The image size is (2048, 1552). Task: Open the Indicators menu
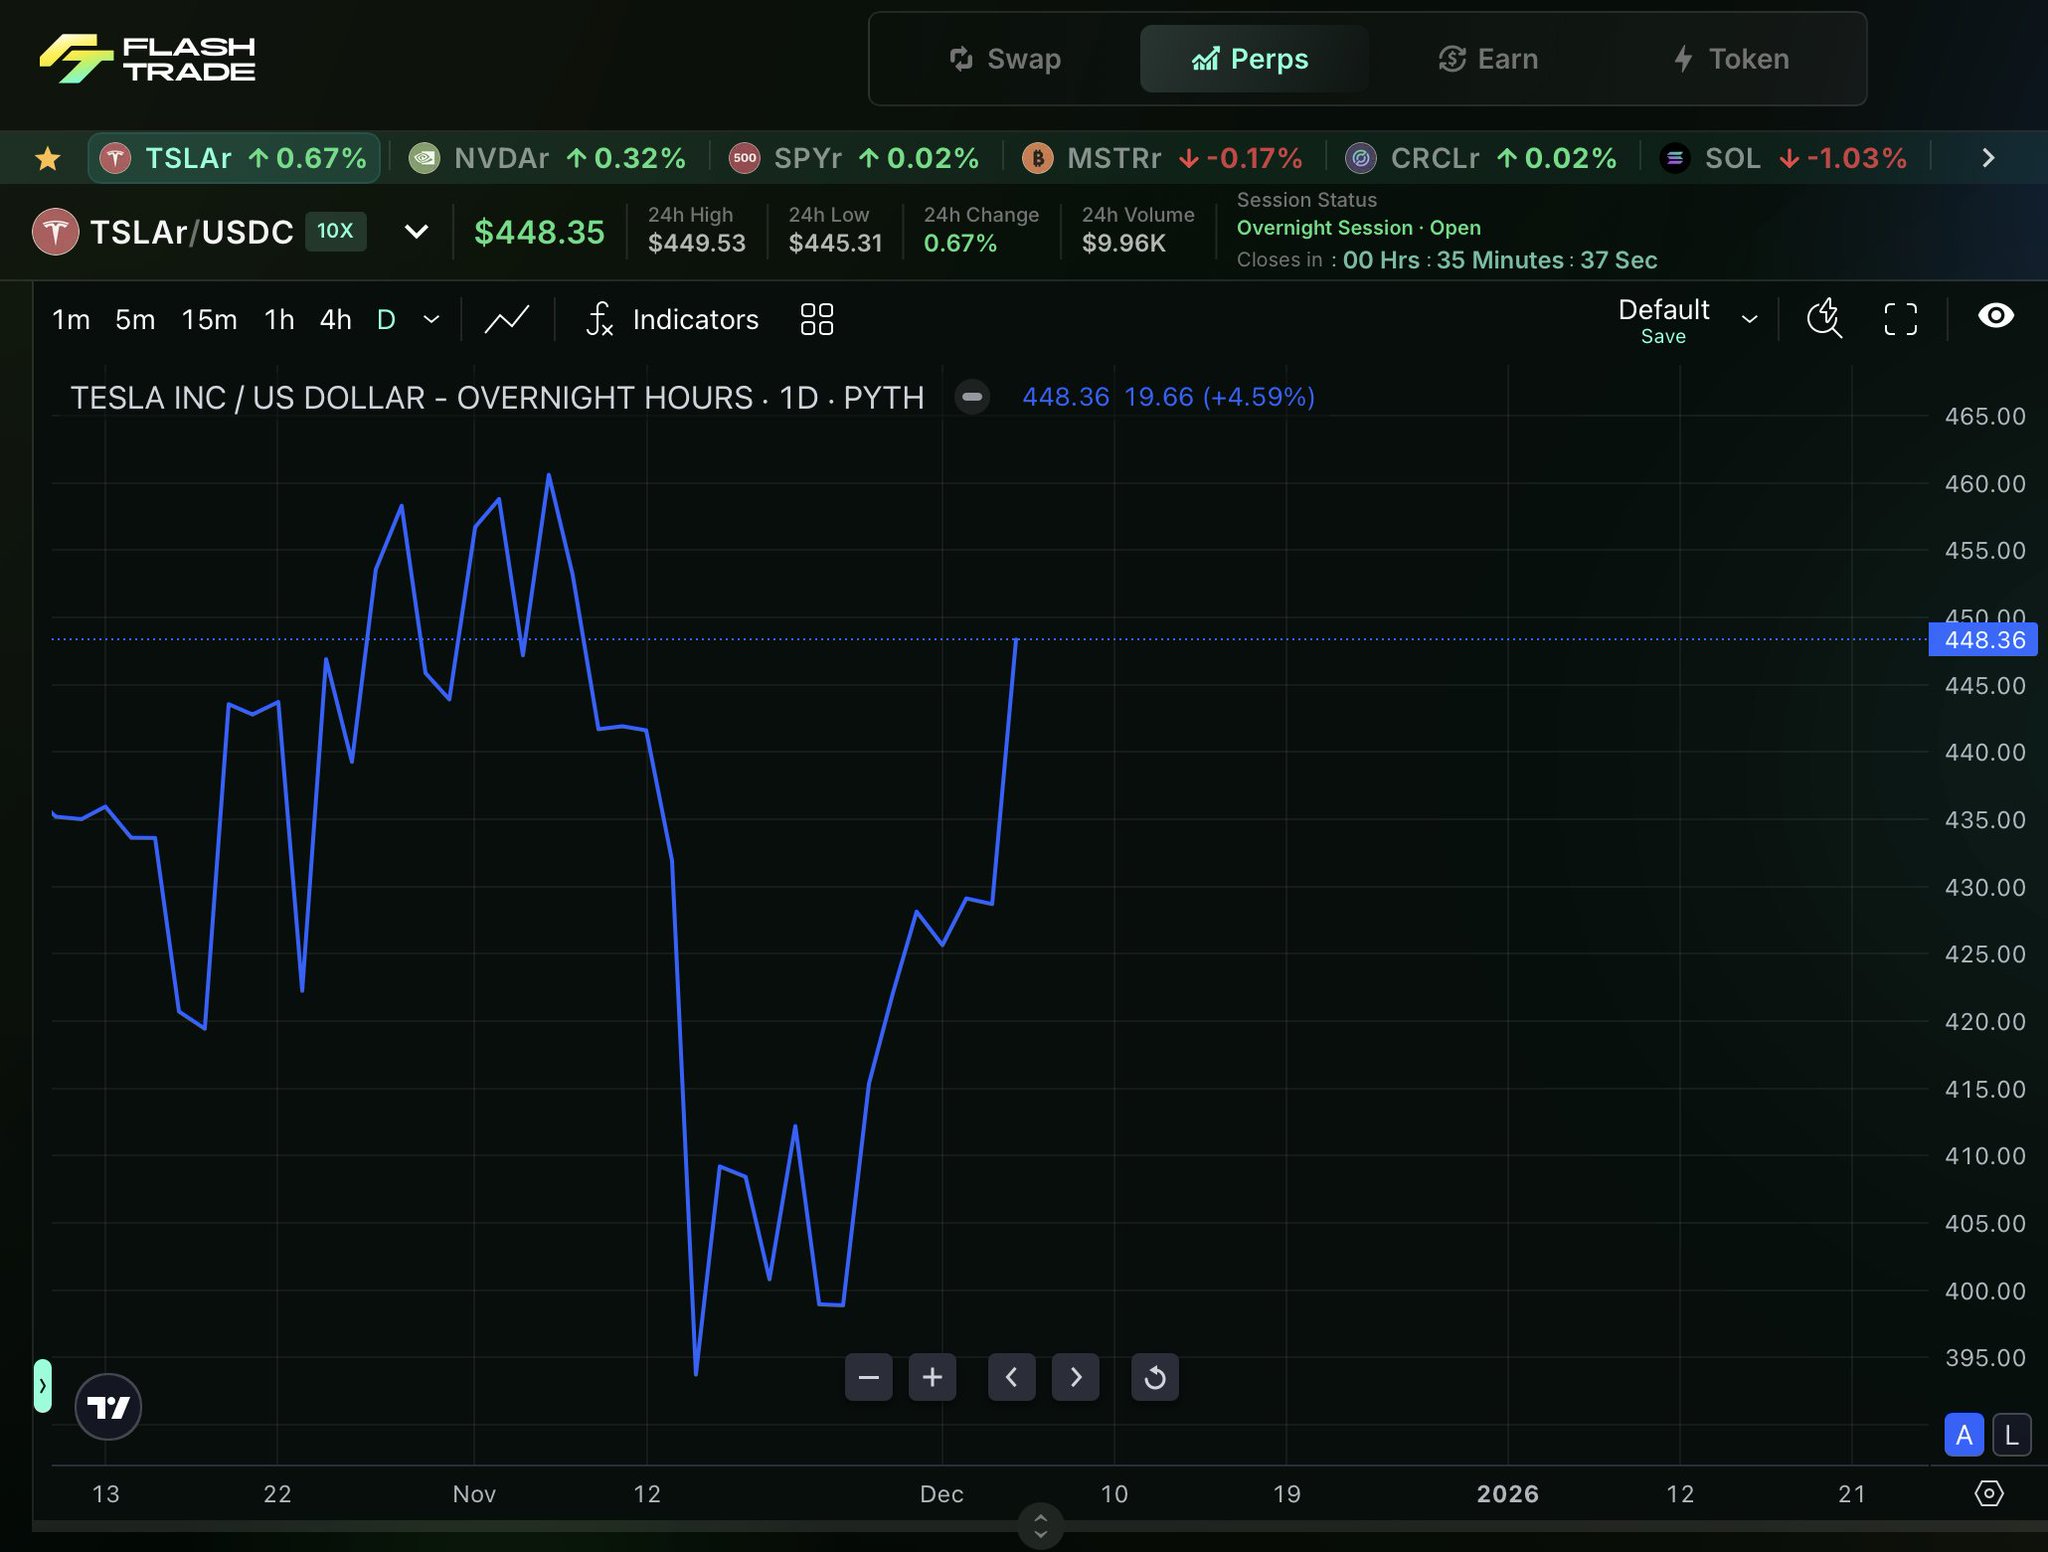pyautogui.click(x=672, y=320)
